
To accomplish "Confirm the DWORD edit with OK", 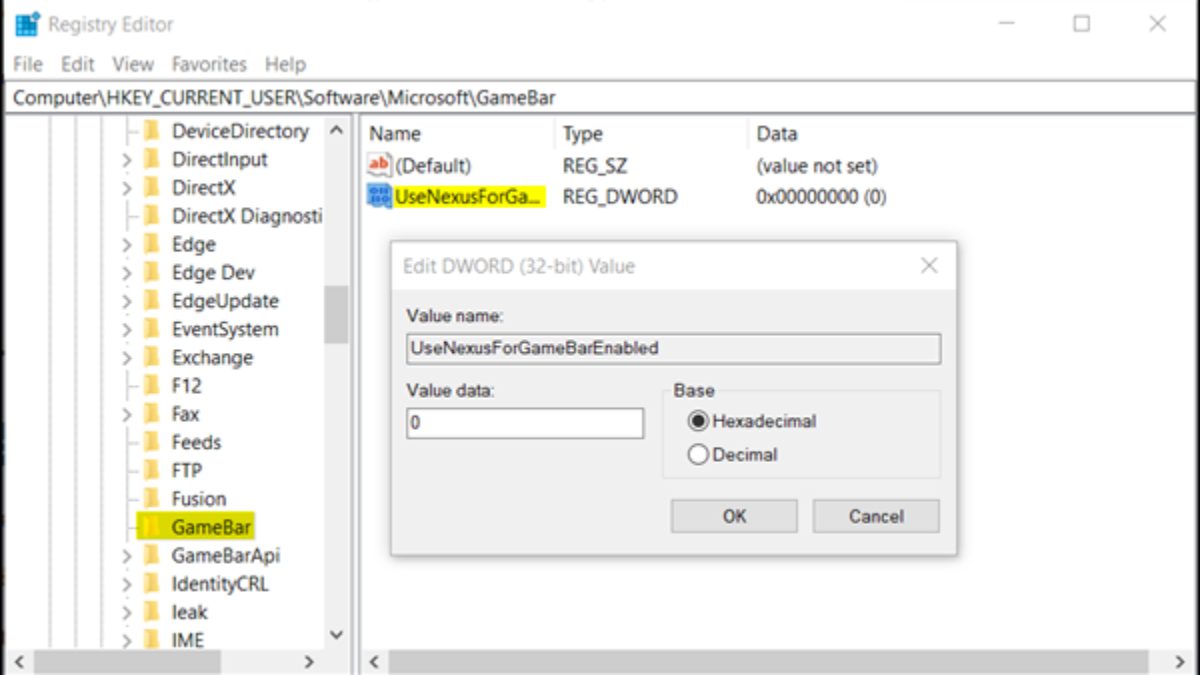I will tap(735, 516).
